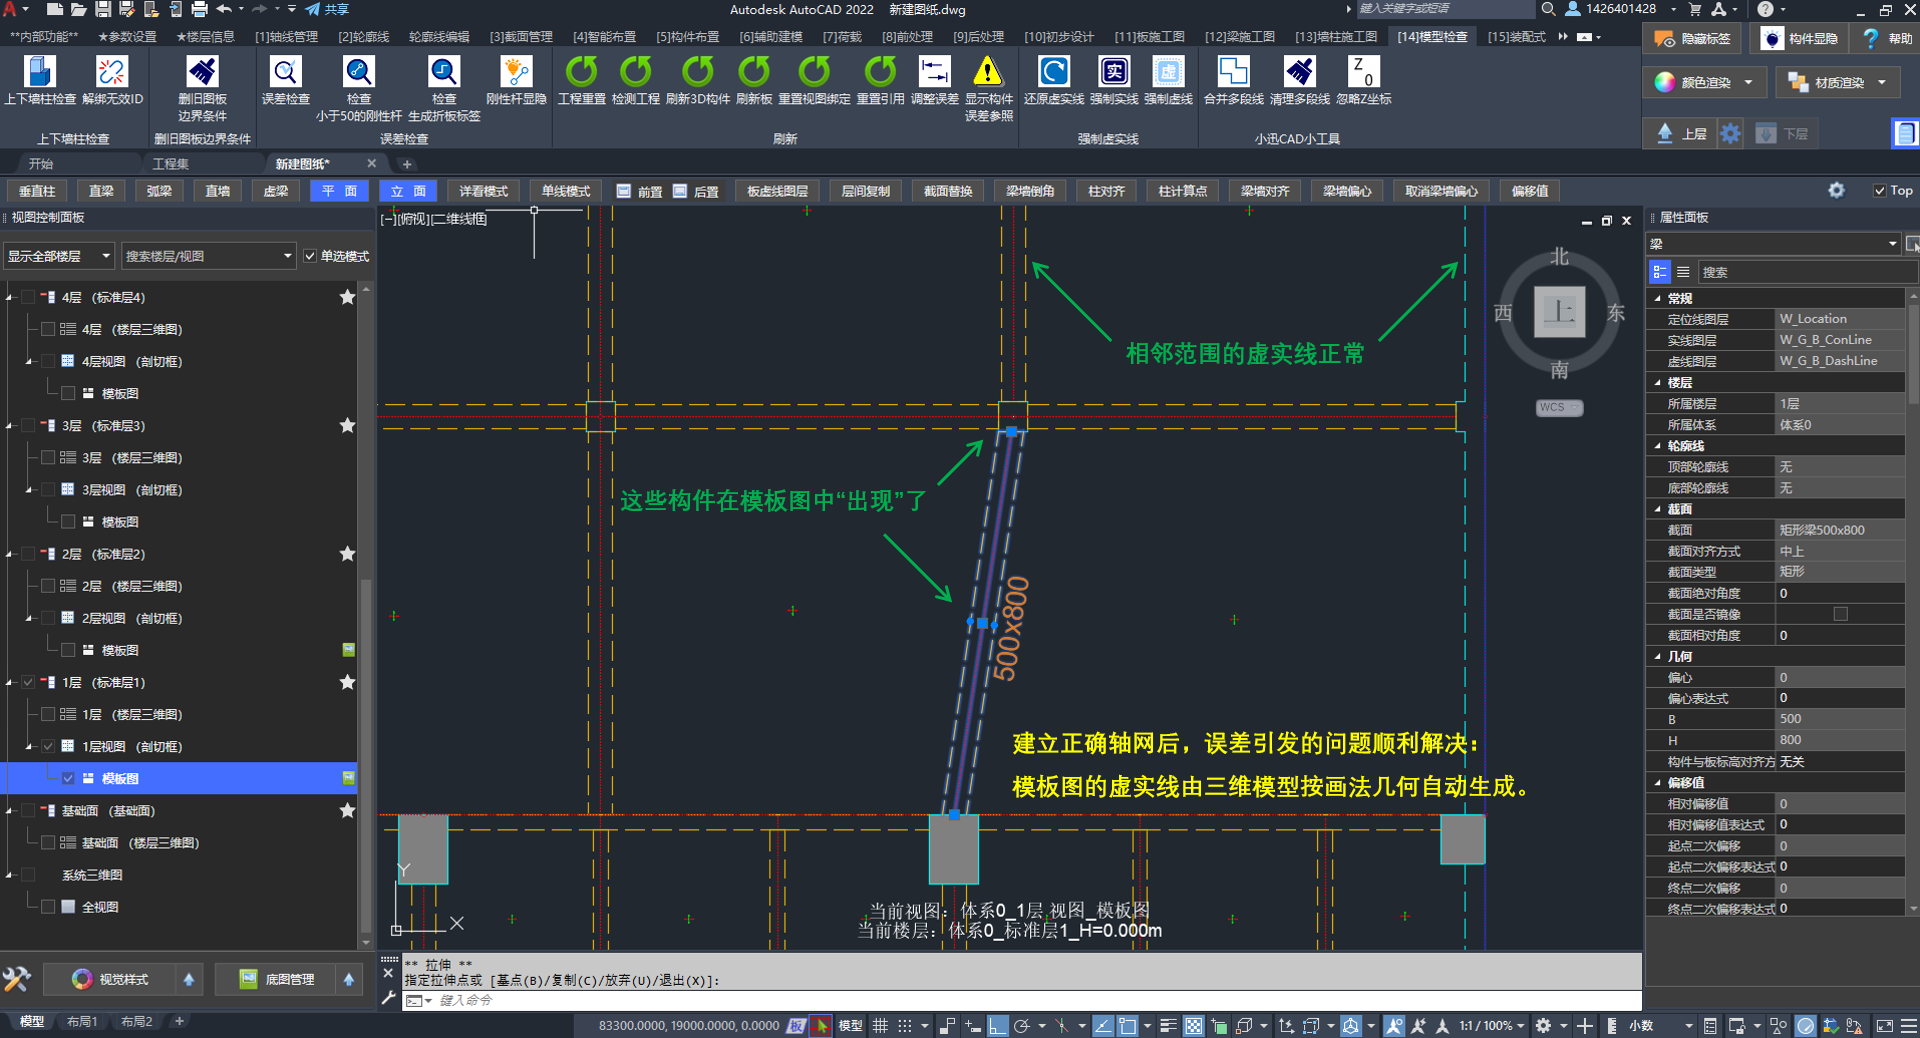Click the 显示构件误差参照 warning icon

pos(988,73)
